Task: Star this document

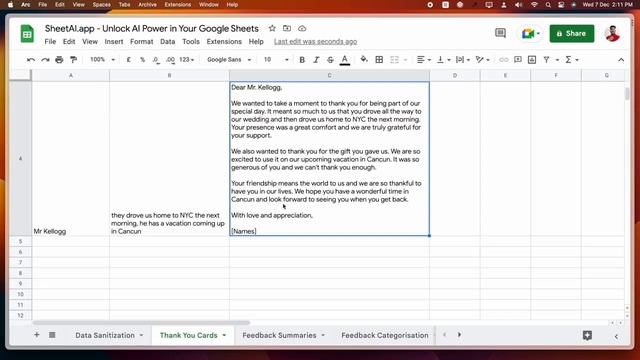Action: tap(272, 28)
